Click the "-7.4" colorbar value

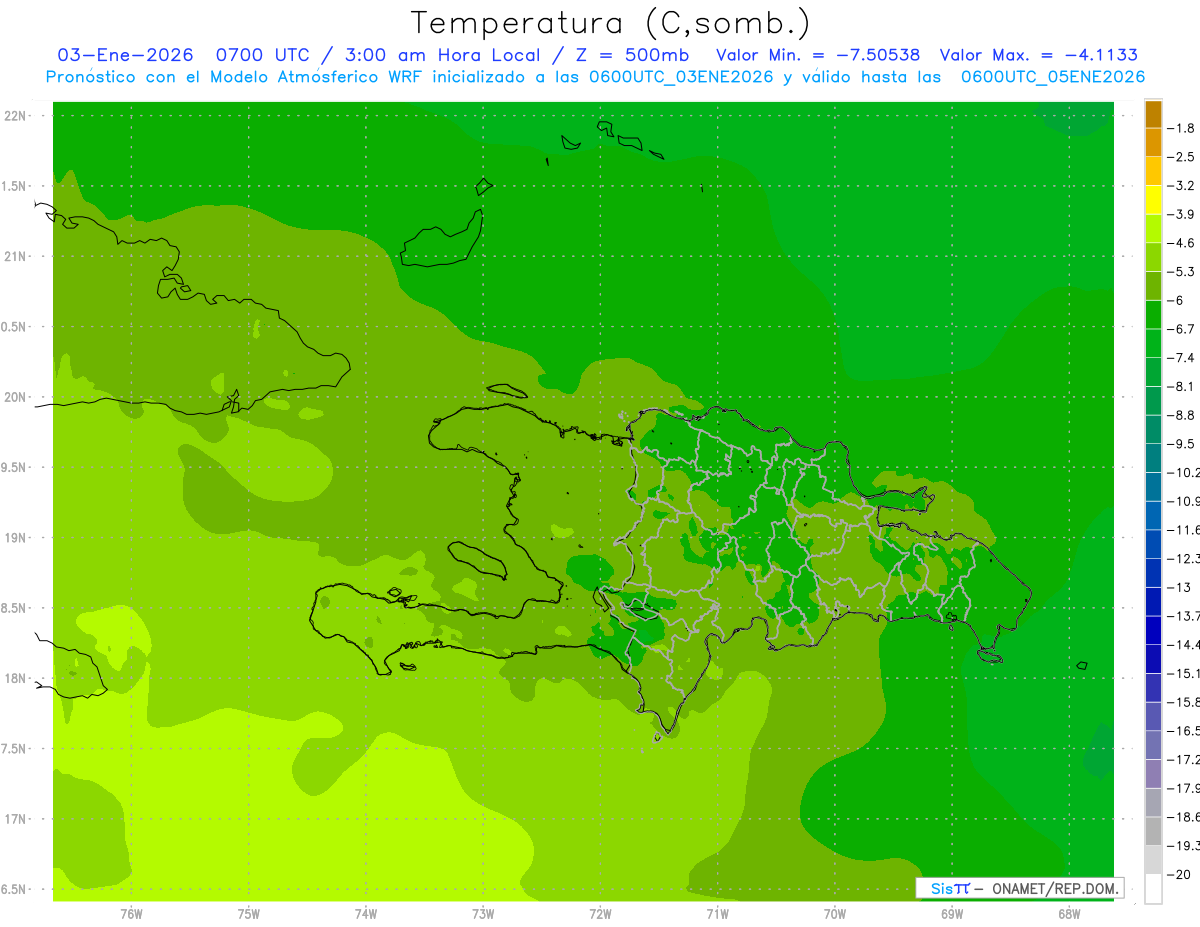coord(1182,357)
